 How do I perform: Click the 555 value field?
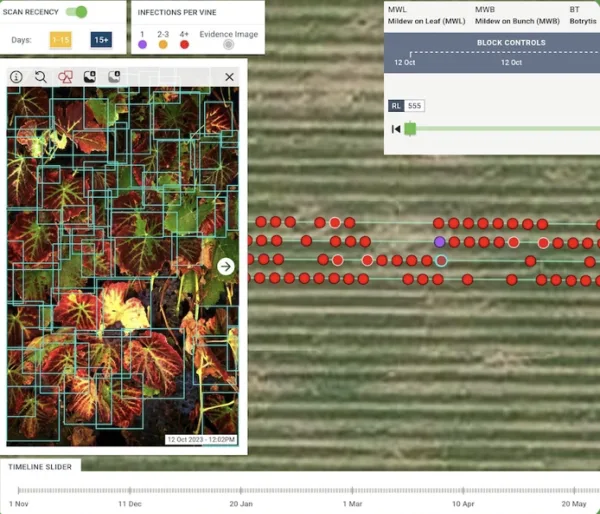click(414, 106)
